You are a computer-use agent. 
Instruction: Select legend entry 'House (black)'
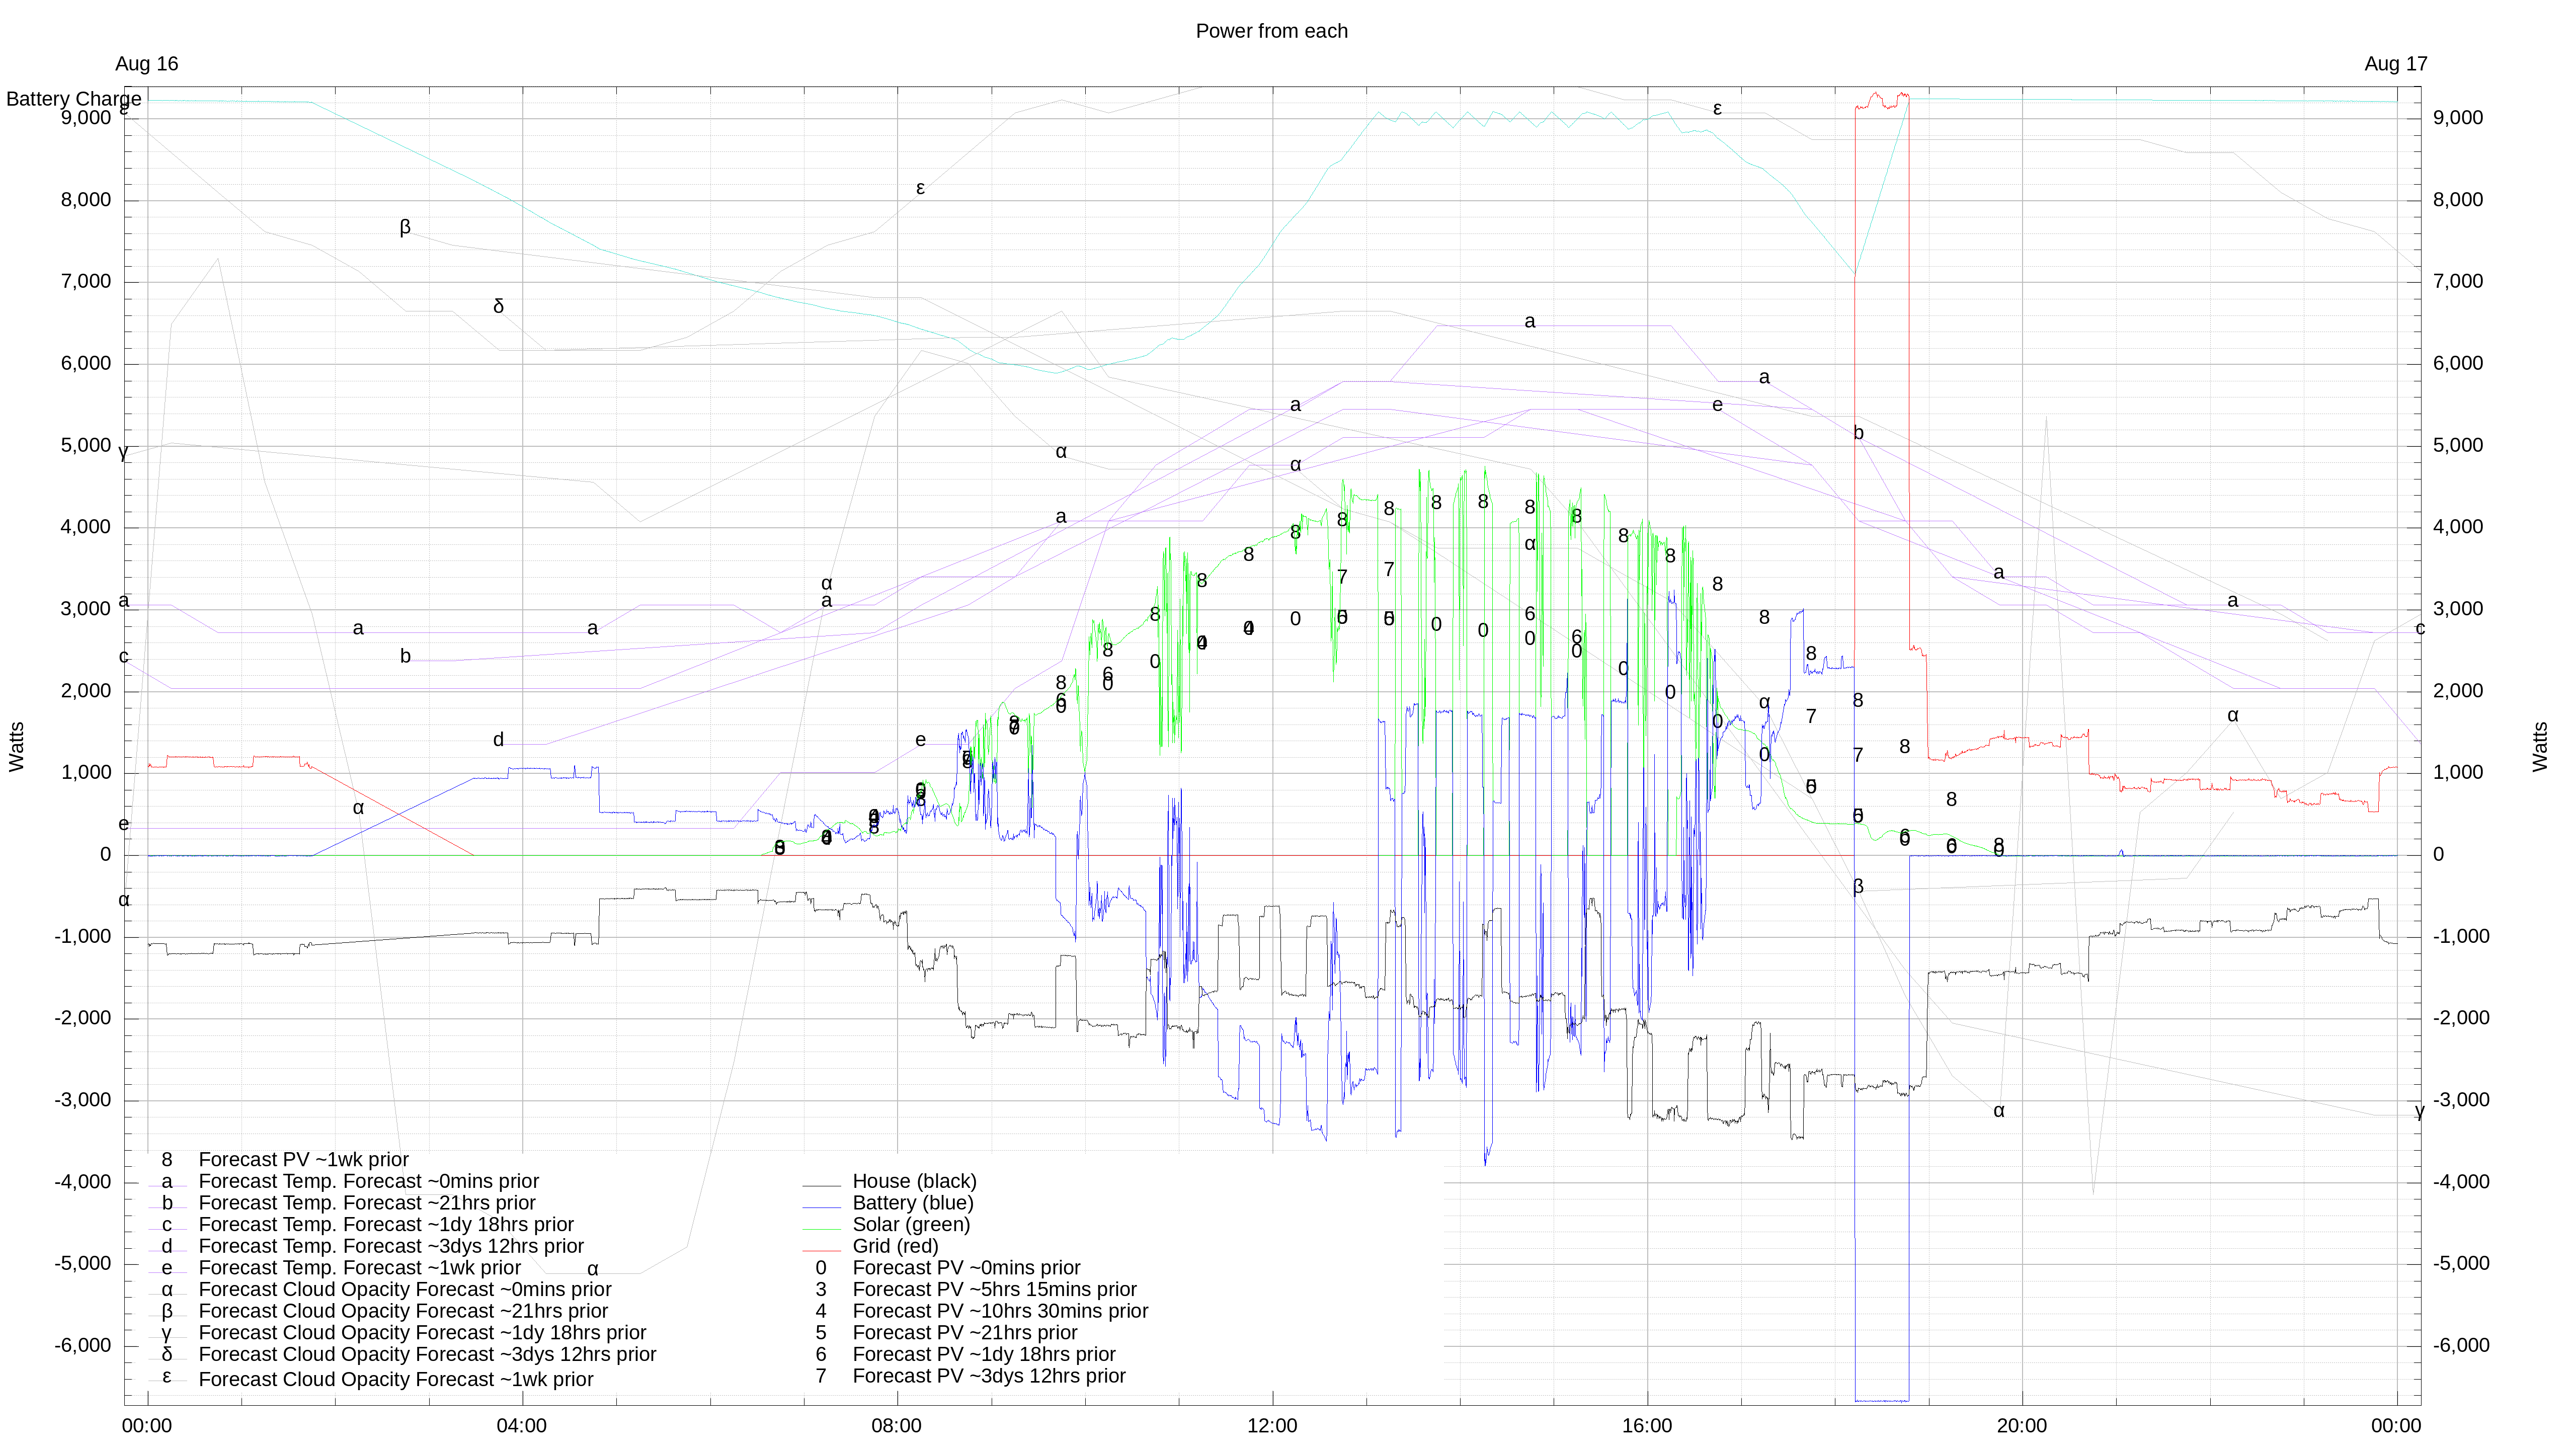914,1182
